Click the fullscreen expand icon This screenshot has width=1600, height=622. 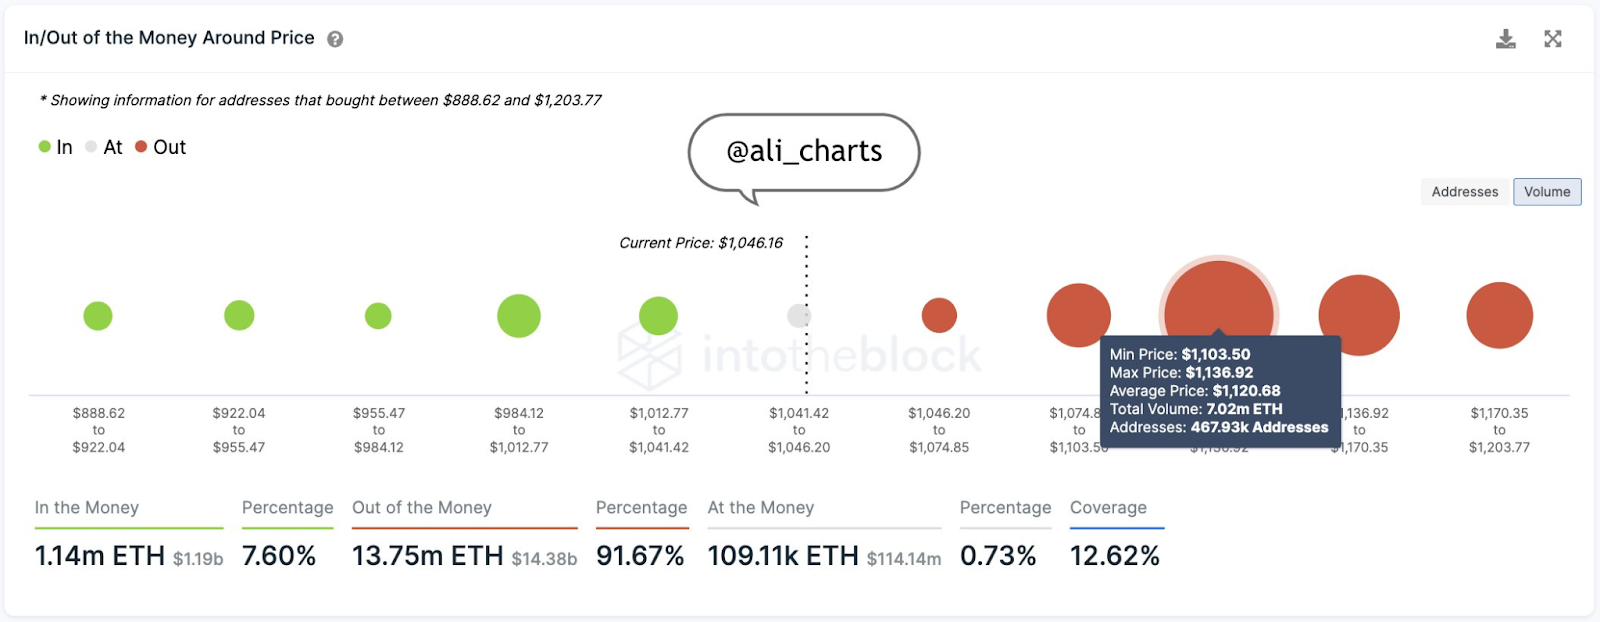point(1552,39)
